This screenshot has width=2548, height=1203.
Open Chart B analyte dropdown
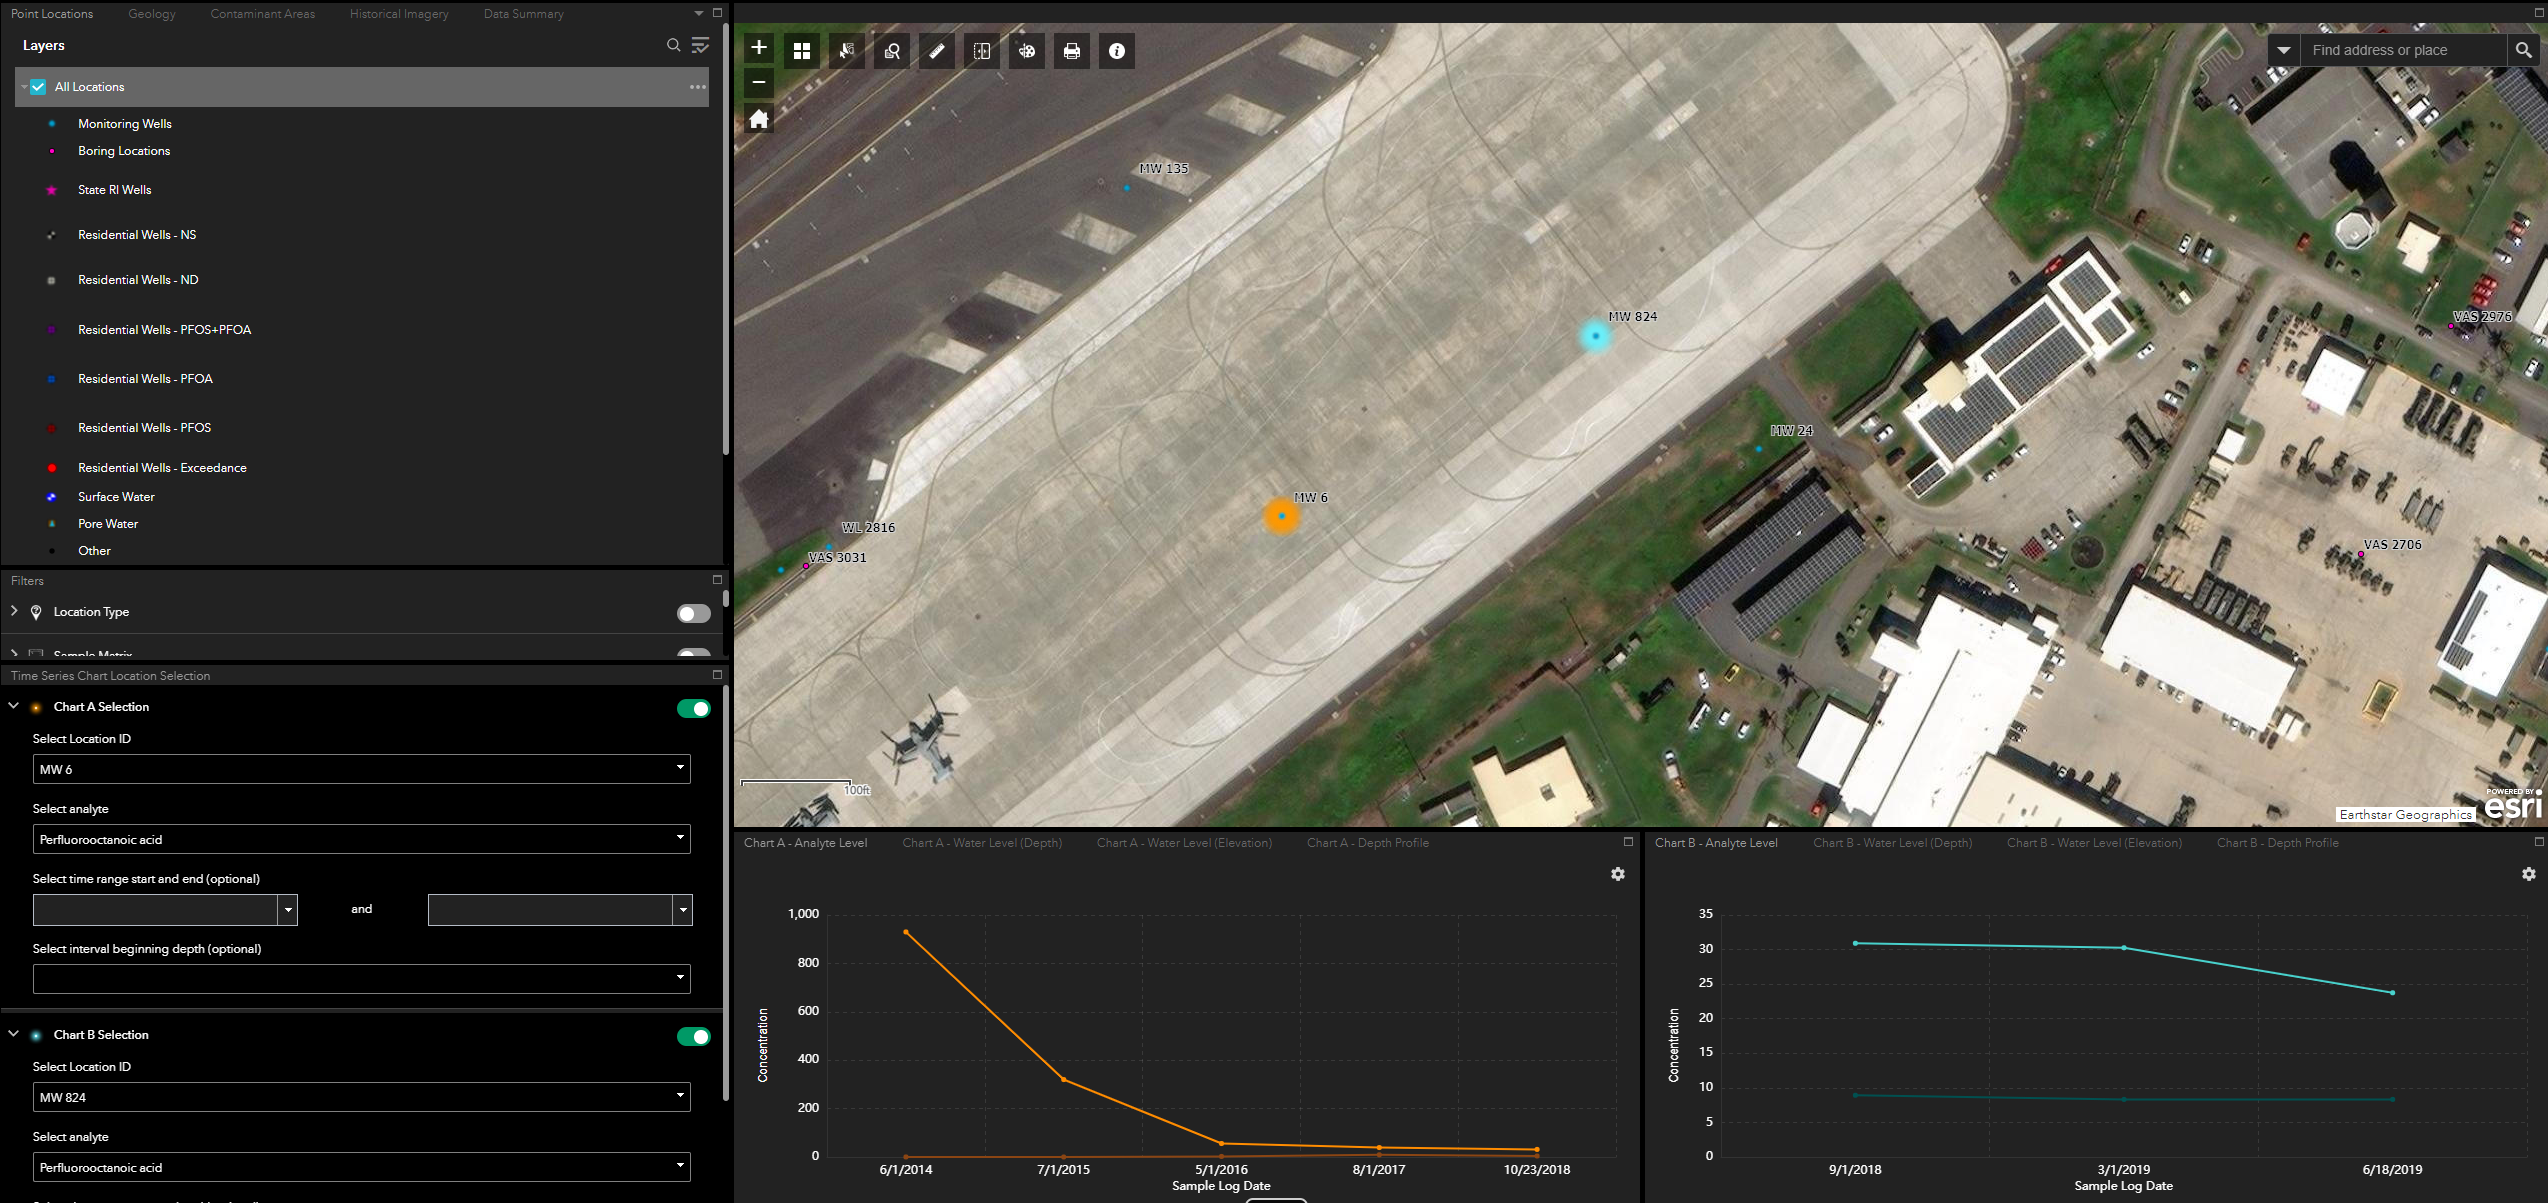[362, 1167]
